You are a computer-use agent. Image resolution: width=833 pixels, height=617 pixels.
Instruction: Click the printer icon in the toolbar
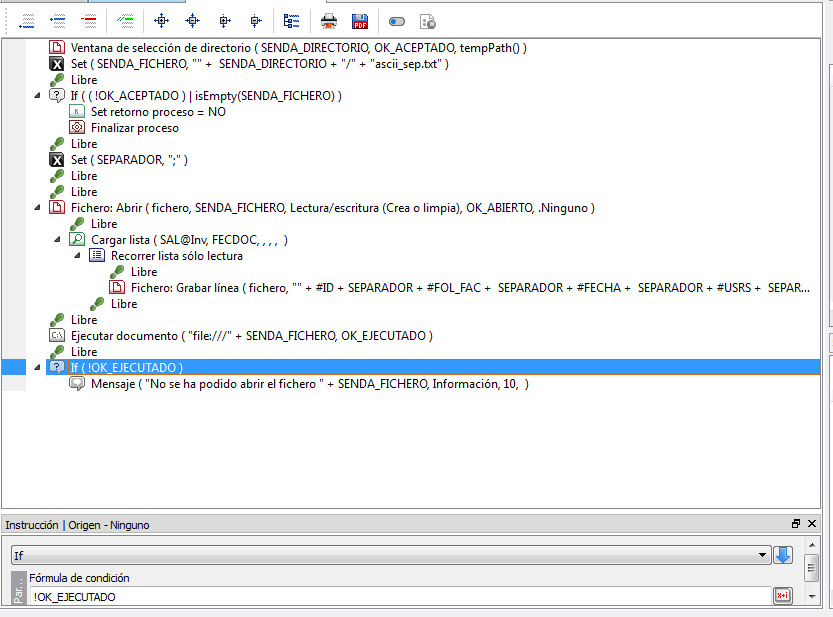(x=329, y=20)
